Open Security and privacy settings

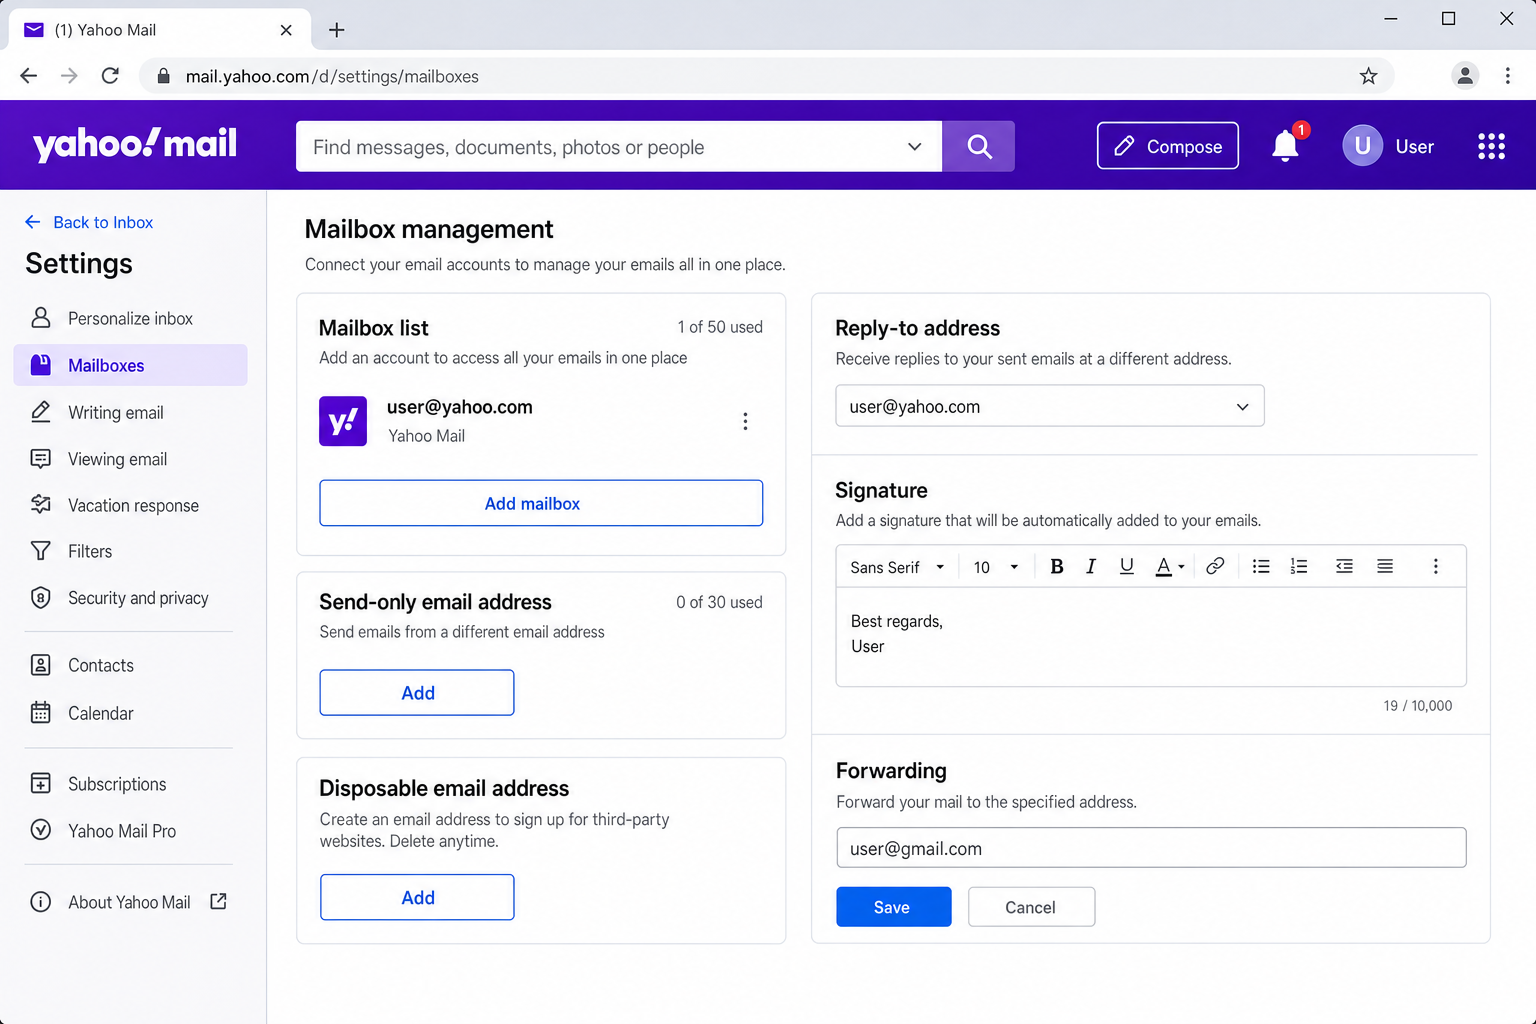tap(131, 598)
